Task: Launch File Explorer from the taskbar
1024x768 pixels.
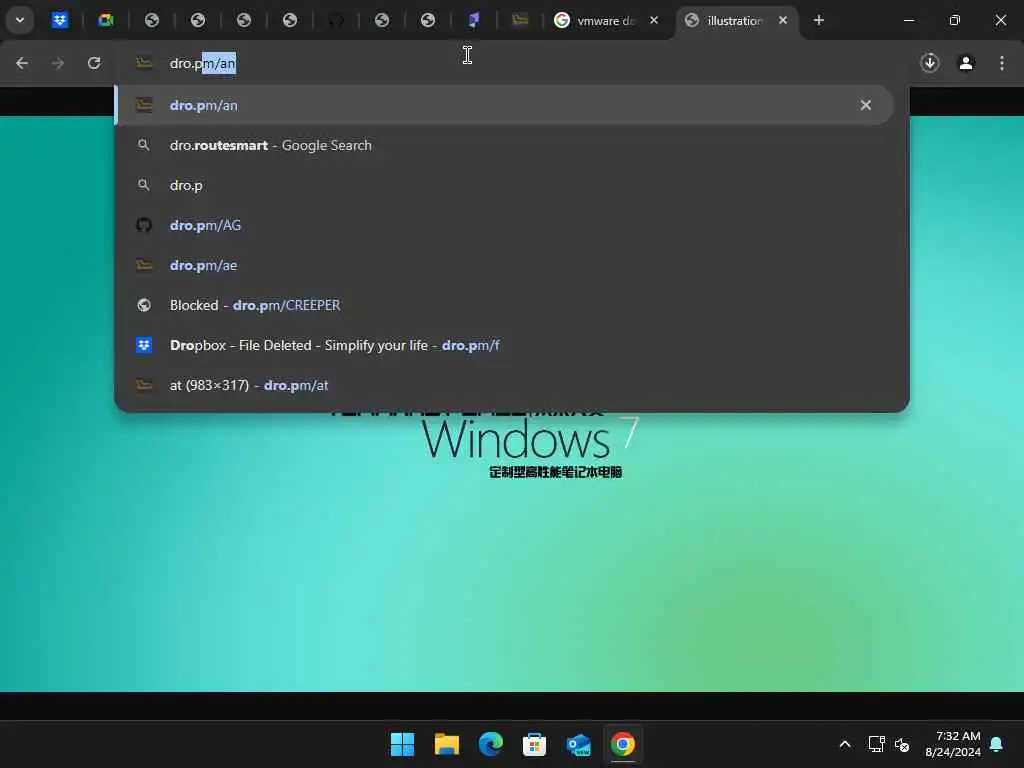Action: pyautogui.click(x=447, y=744)
